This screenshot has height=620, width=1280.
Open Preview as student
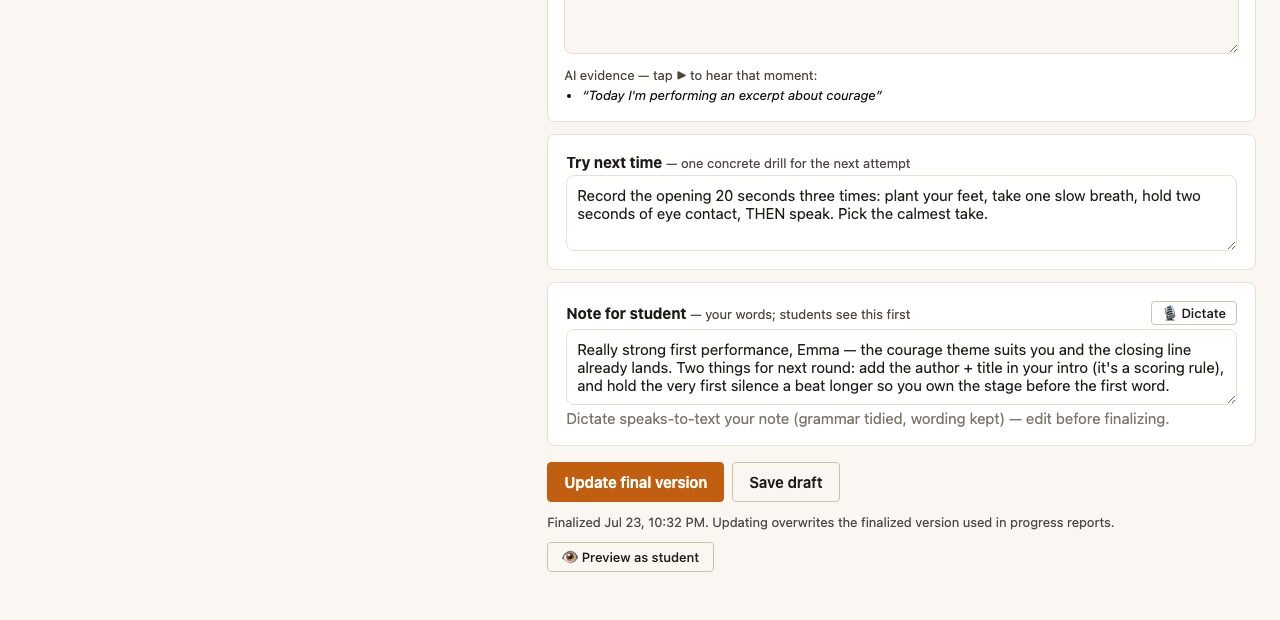tap(630, 557)
